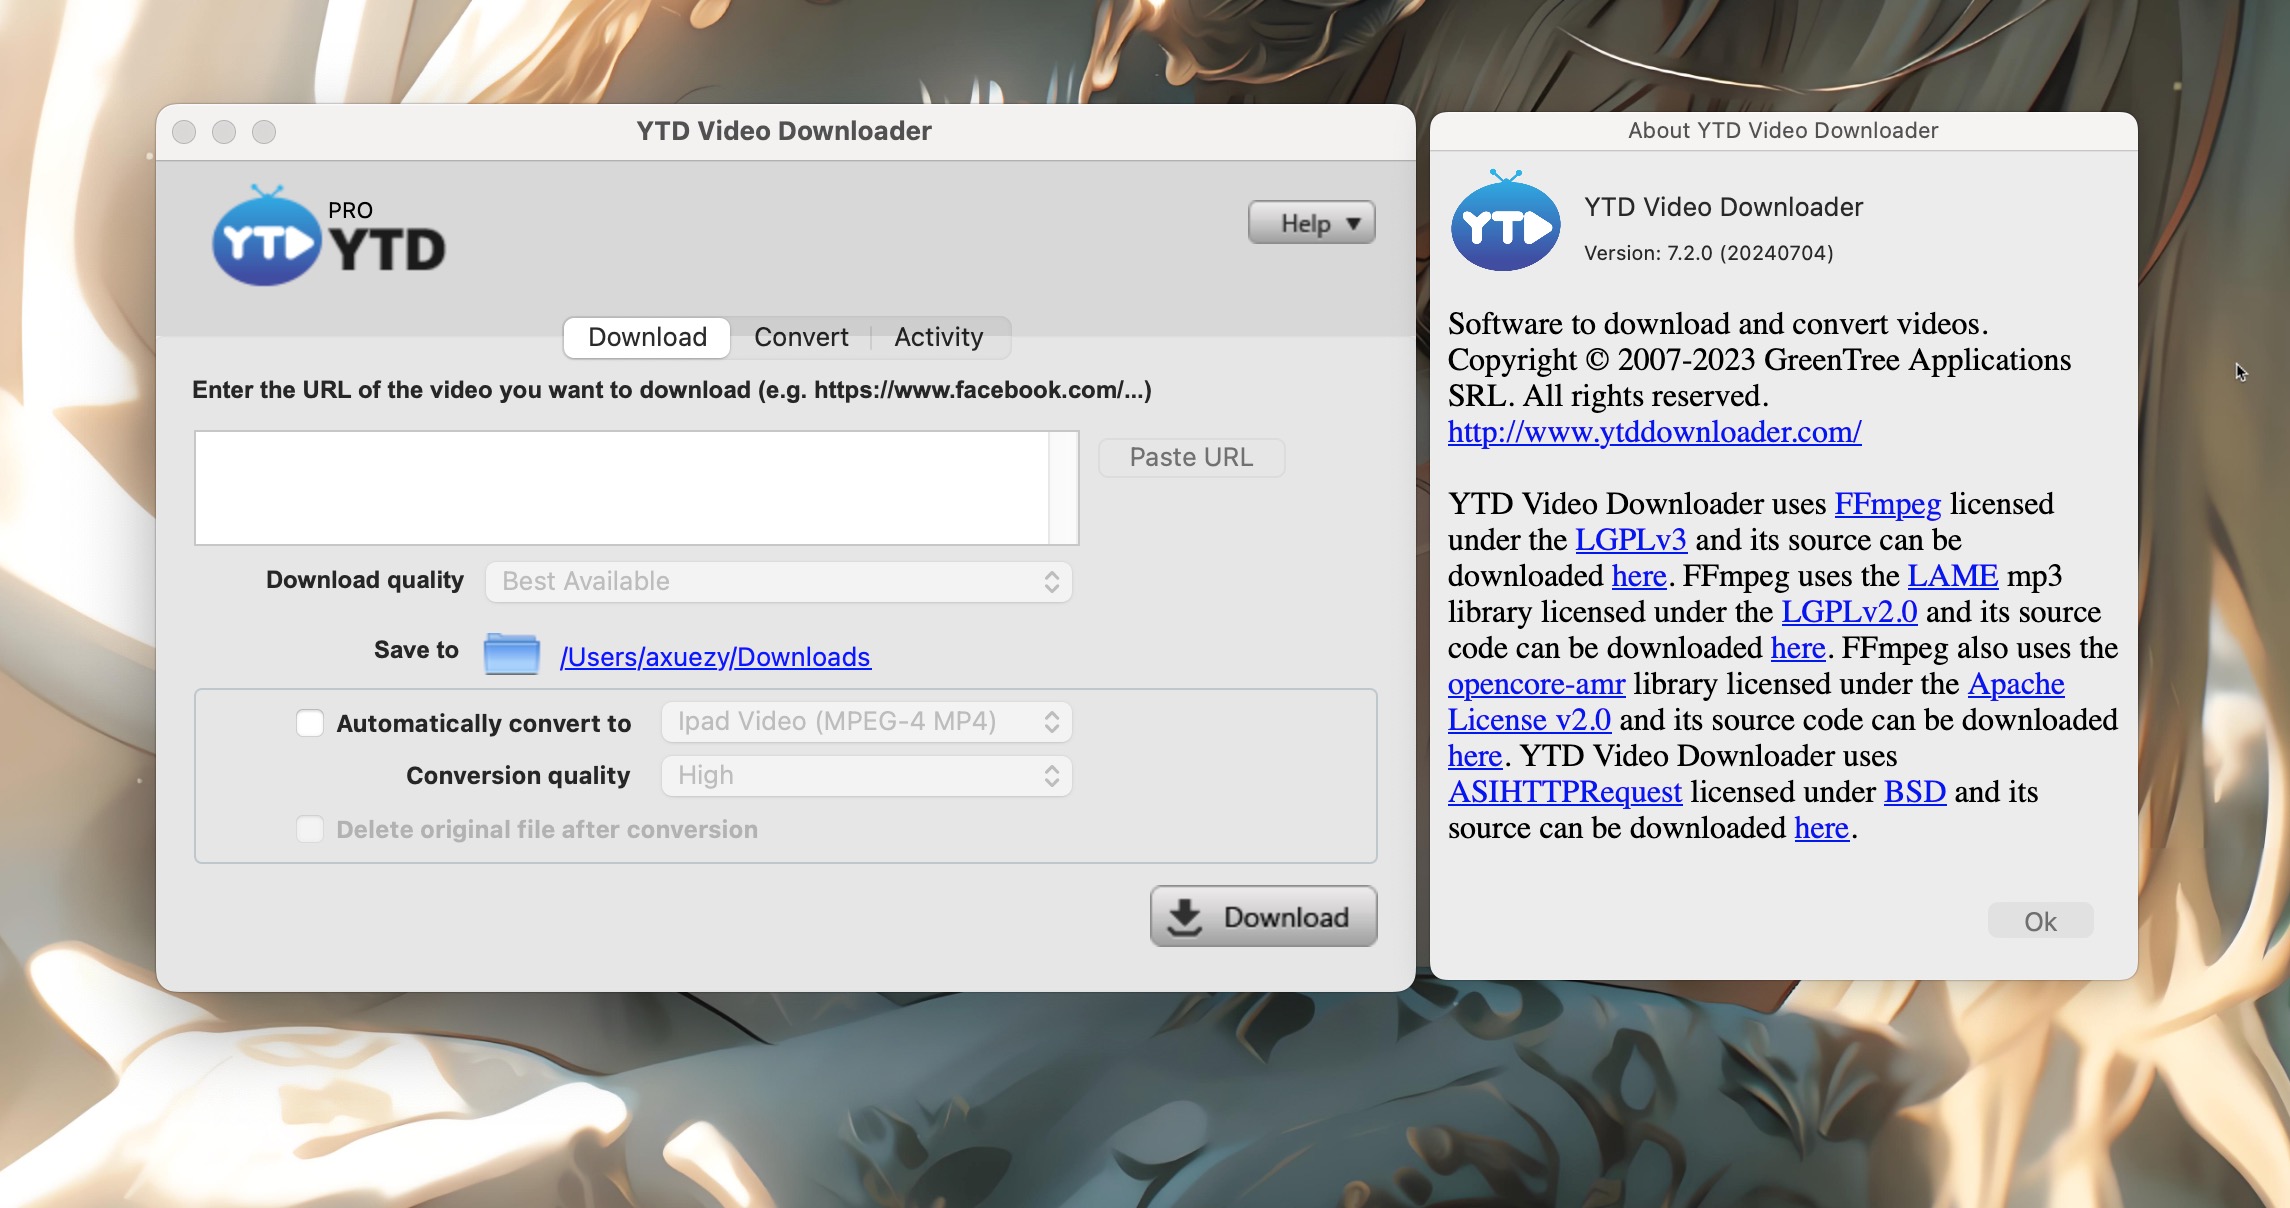Open the /Users/axuezy/Downloads path link
The image size is (2290, 1208).
(715, 657)
